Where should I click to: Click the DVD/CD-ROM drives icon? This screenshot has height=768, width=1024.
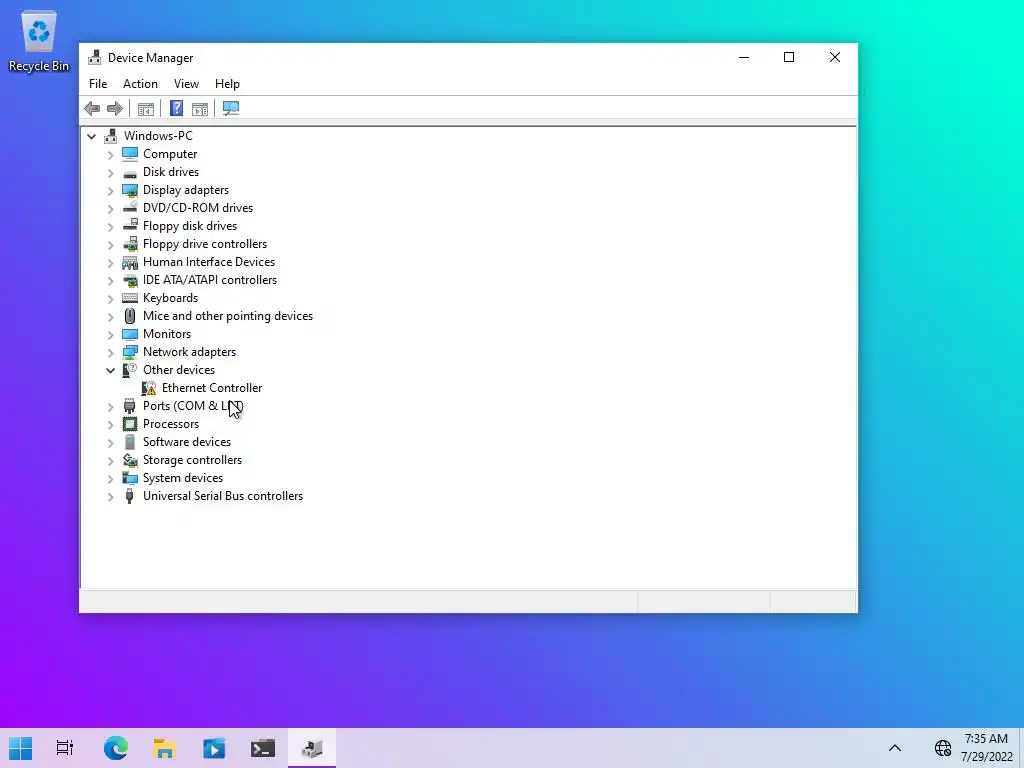coord(130,208)
